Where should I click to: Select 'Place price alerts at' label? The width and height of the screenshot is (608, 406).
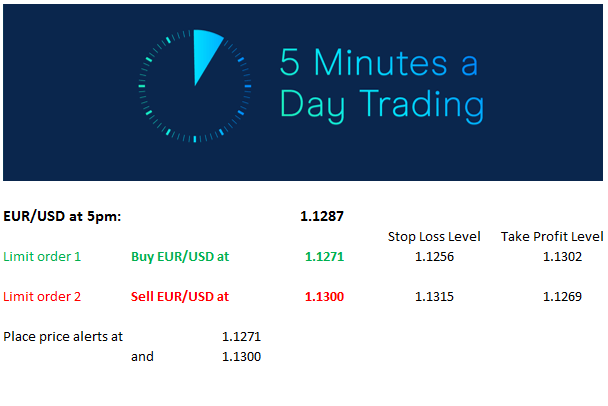pos(63,337)
